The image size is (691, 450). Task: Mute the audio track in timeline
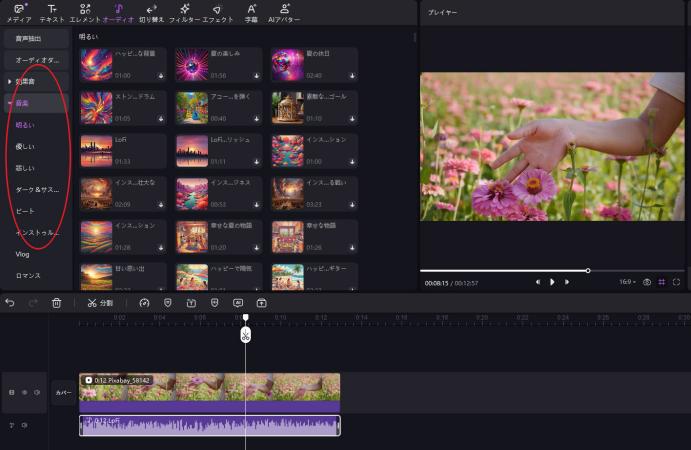[24, 425]
